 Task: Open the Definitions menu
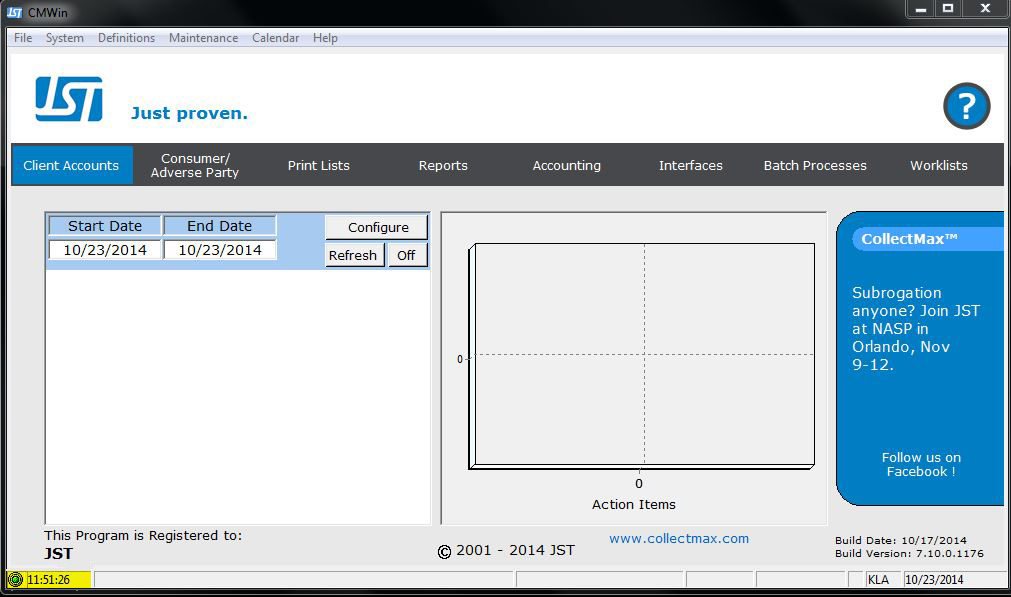click(126, 38)
